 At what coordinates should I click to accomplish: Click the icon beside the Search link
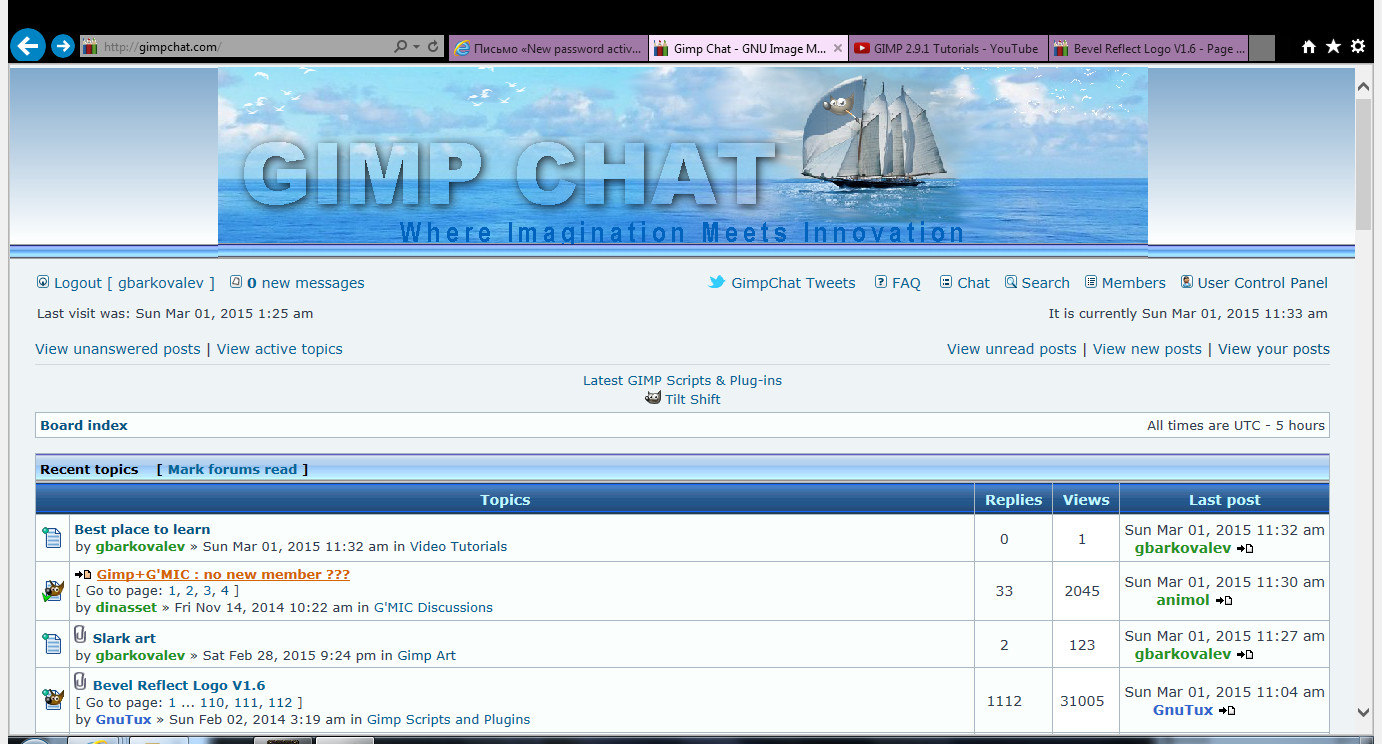click(1011, 282)
